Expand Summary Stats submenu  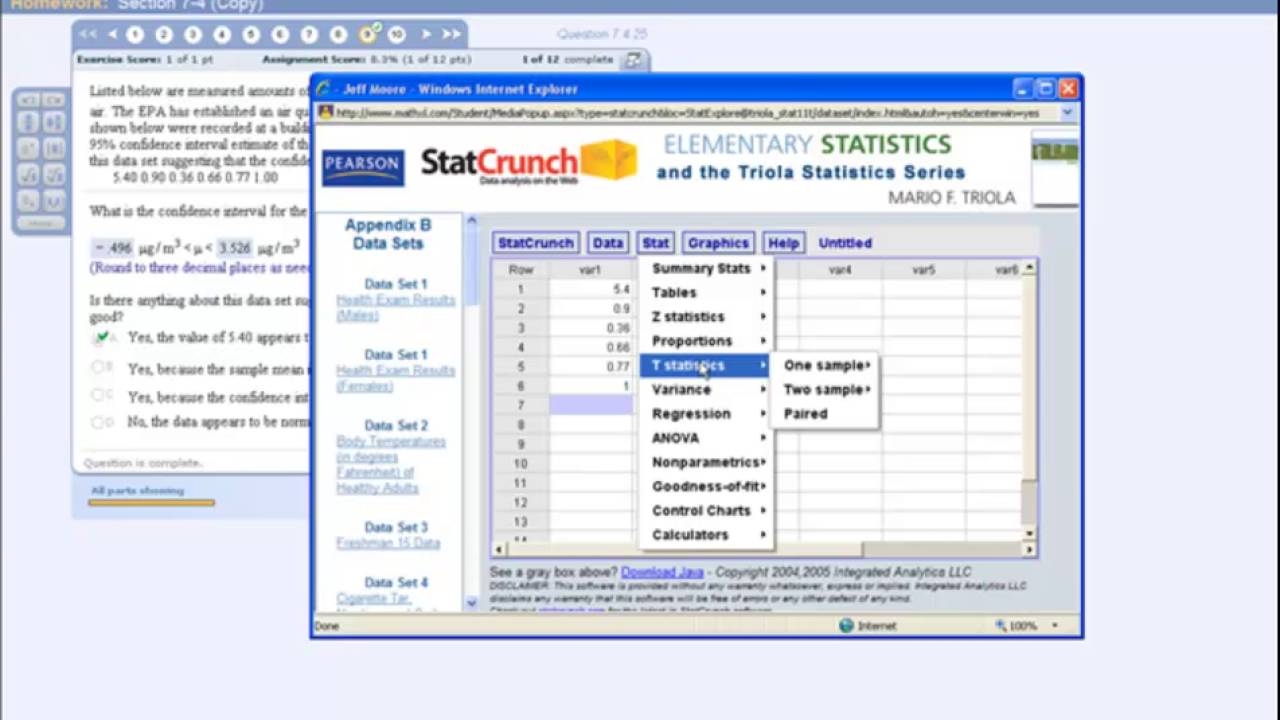(x=706, y=269)
